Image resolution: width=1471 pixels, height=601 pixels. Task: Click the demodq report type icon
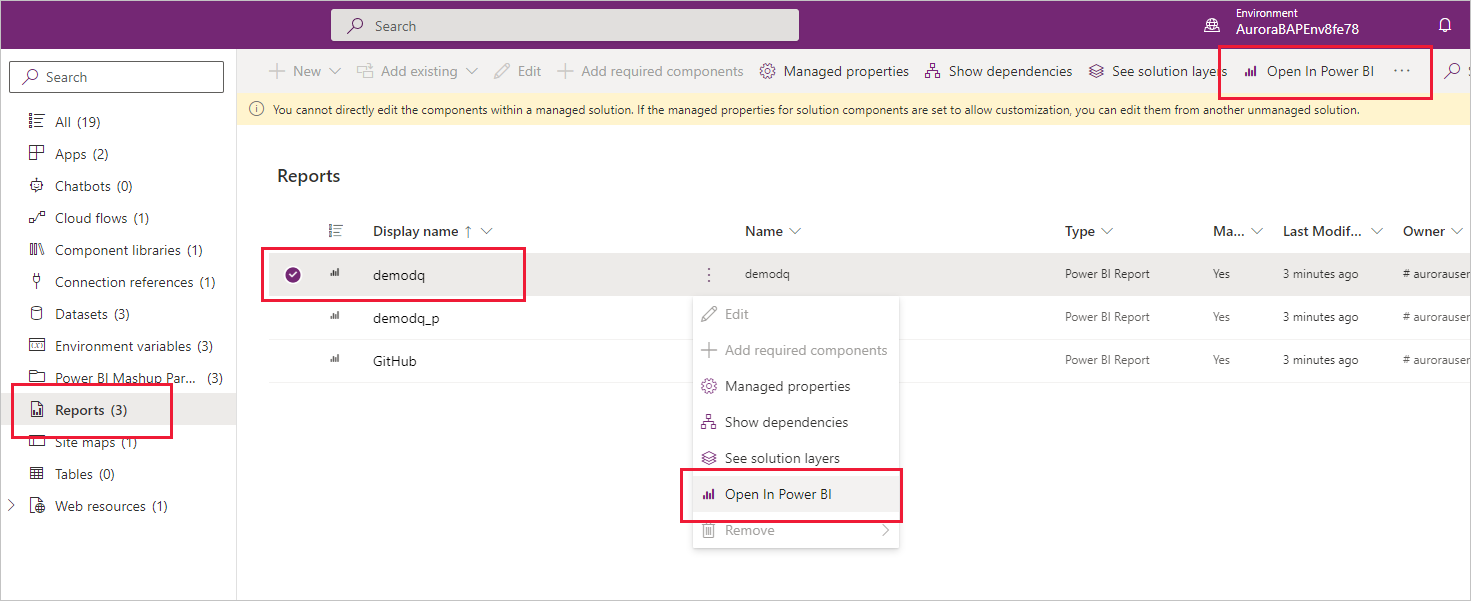[x=335, y=274]
